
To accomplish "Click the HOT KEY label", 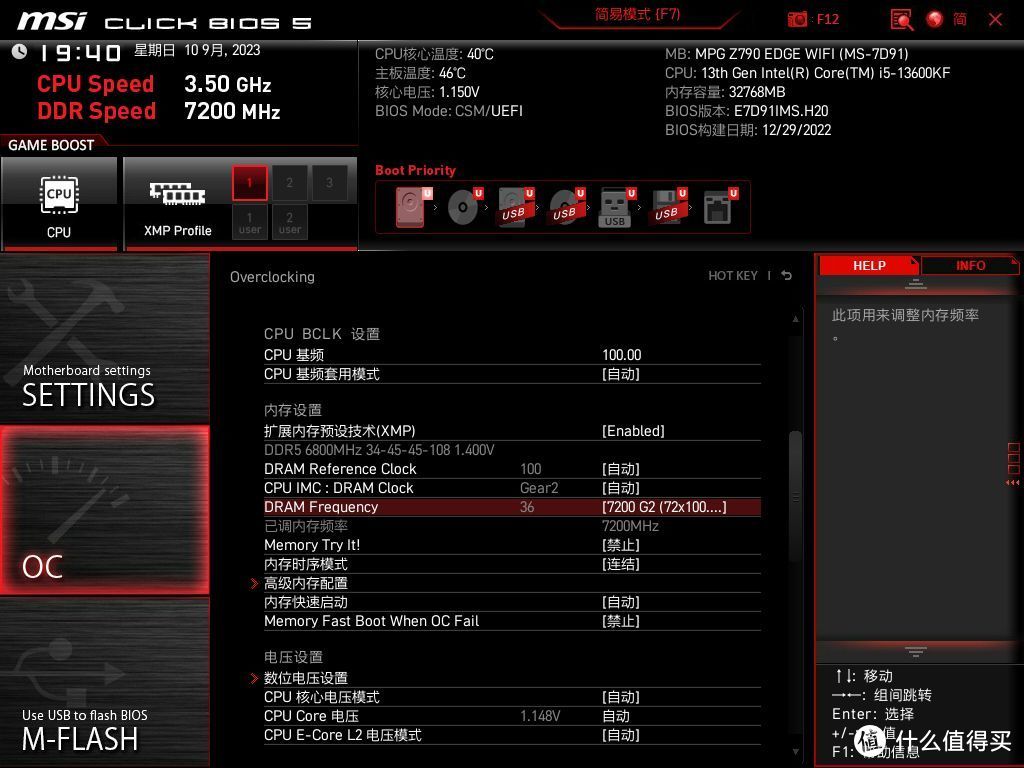I will [733, 276].
